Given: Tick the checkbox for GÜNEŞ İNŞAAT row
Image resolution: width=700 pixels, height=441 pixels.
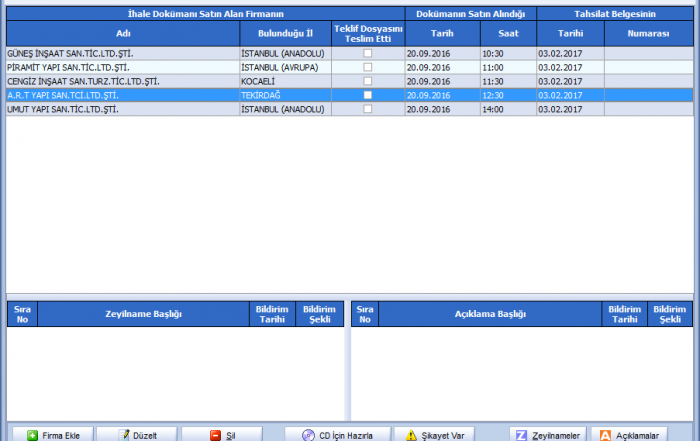Looking at the screenshot, I should tap(367, 52).
